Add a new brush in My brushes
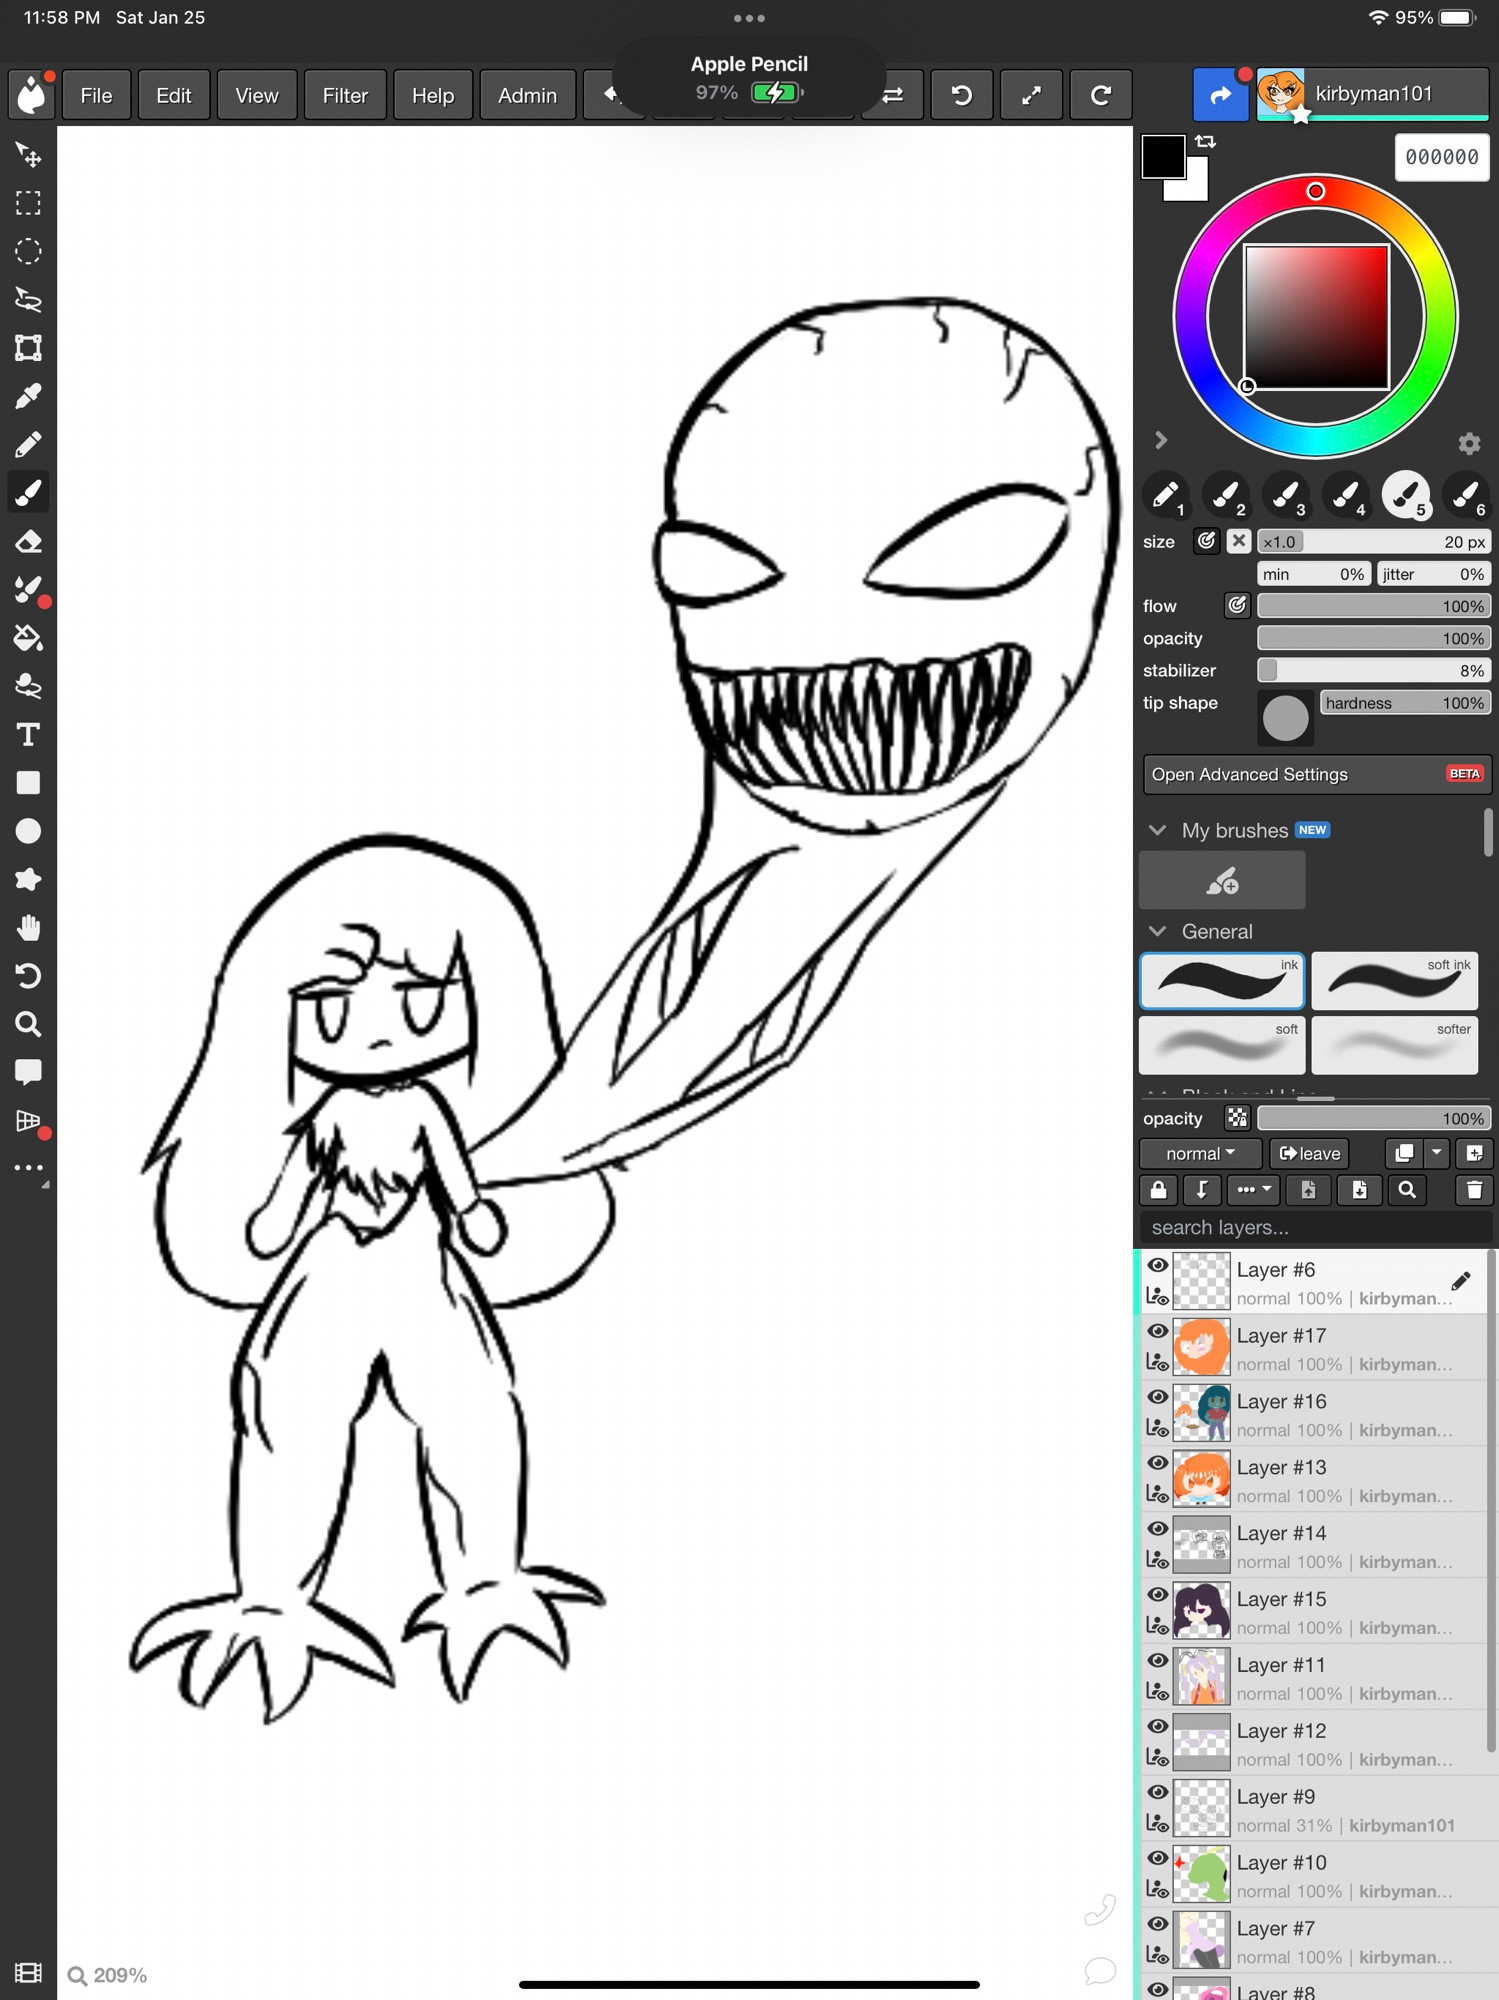This screenshot has width=1499, height=2000. (1222, 880)
